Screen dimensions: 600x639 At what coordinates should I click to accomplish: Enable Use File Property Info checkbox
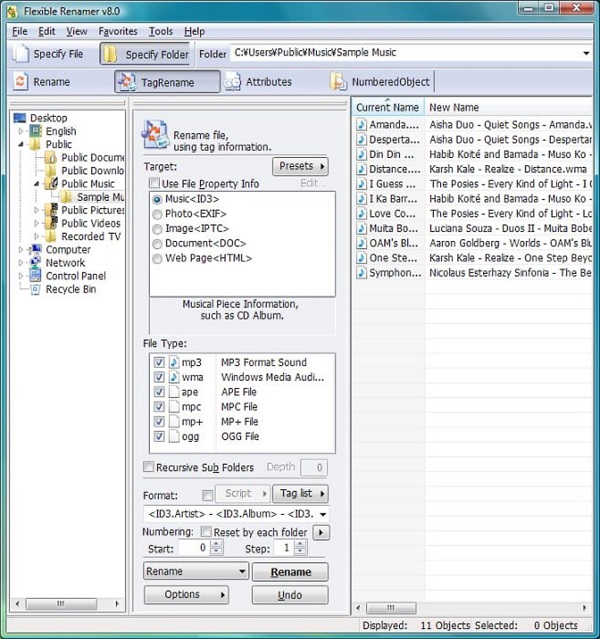[154, 184]
